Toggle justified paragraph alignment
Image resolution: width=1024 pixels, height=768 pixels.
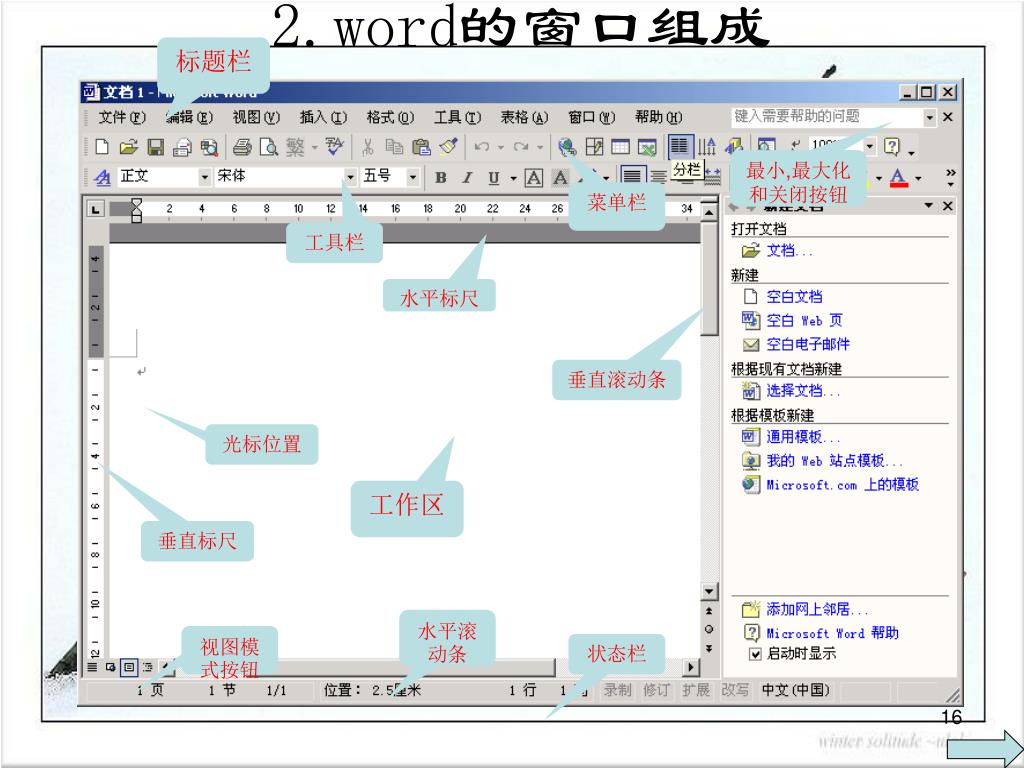pyautogui.click(x=632, y=176)
